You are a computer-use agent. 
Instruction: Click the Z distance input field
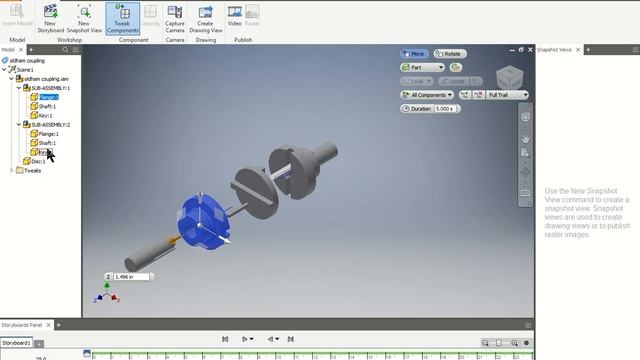131,277
